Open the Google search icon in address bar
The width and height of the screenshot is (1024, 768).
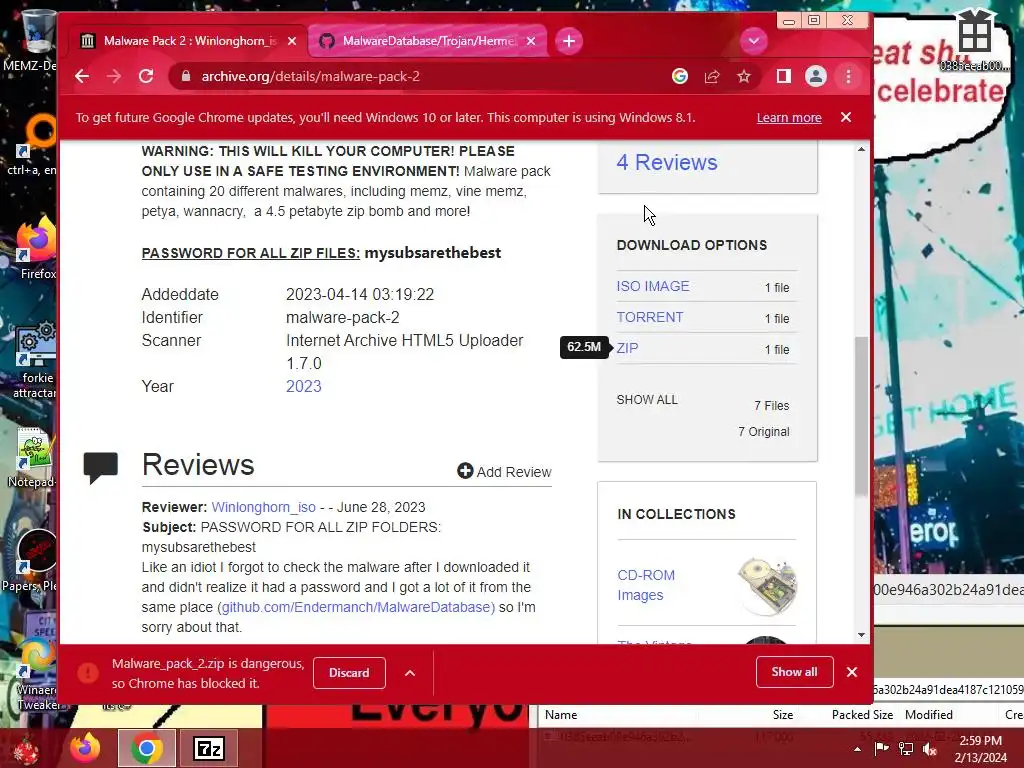[x=680, y=76]
